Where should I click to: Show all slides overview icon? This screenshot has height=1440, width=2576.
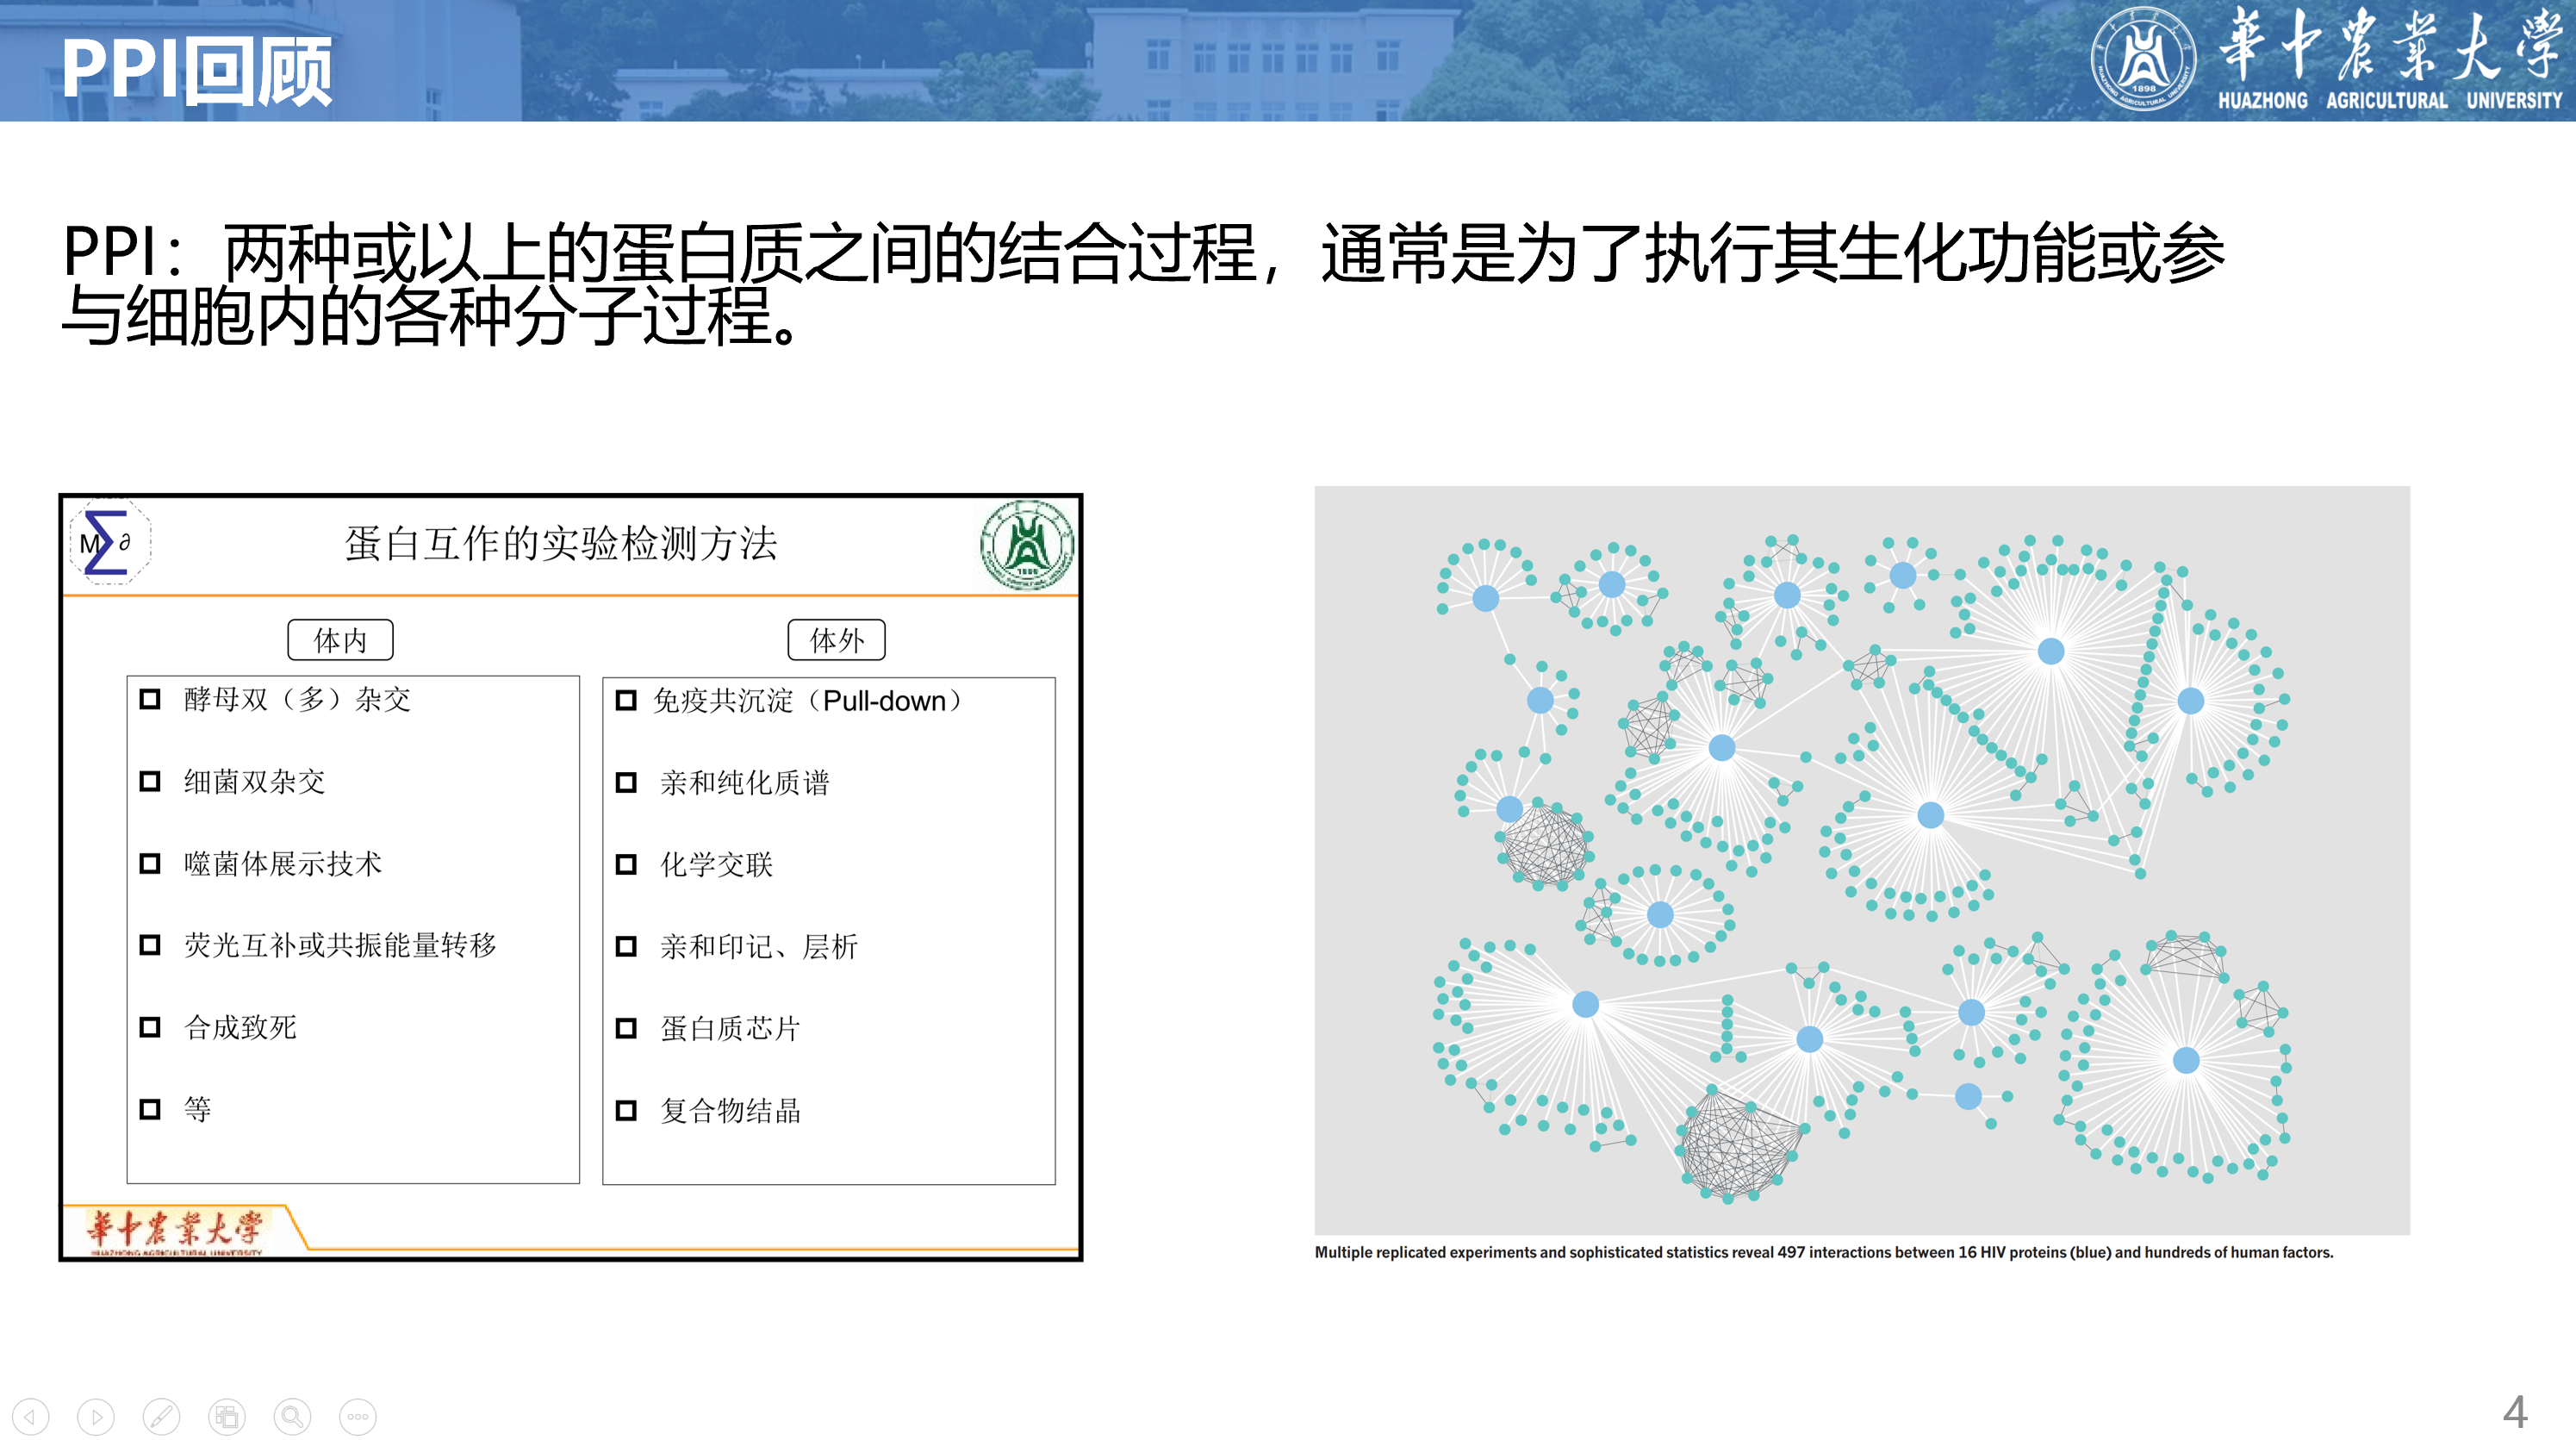click(227, 1416)
